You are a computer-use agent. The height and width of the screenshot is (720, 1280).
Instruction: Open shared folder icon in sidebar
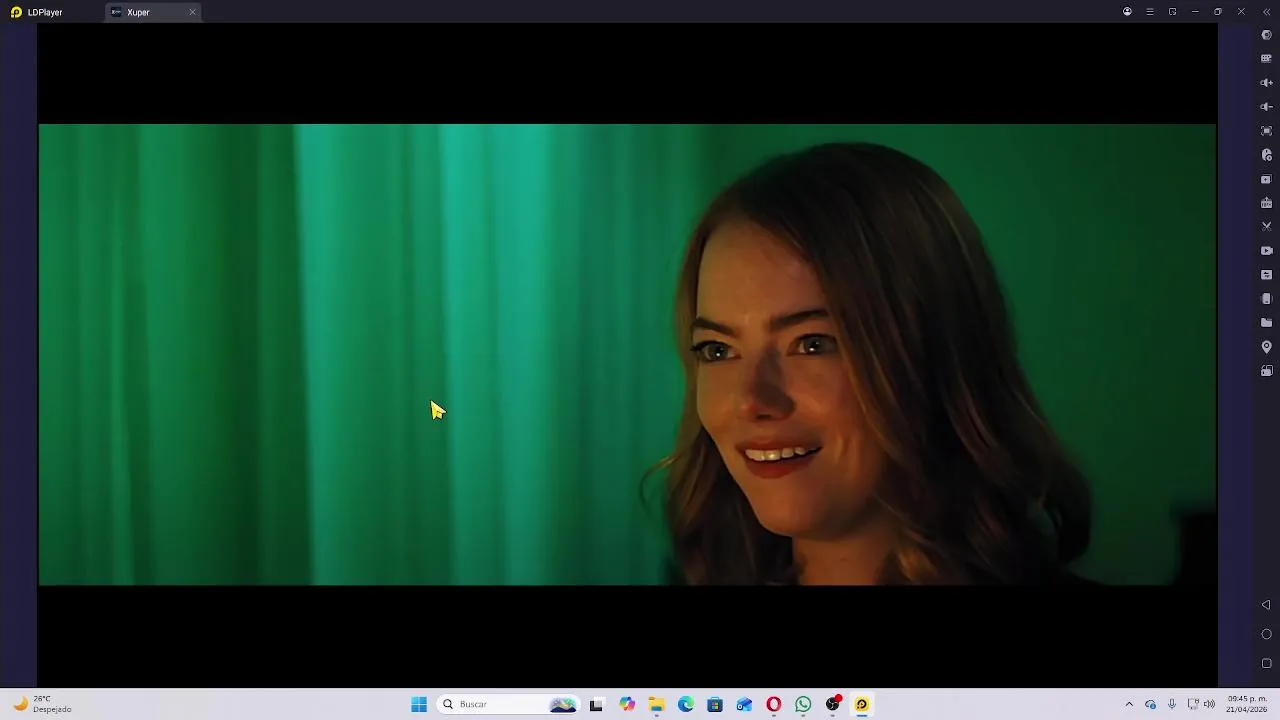1266,323
